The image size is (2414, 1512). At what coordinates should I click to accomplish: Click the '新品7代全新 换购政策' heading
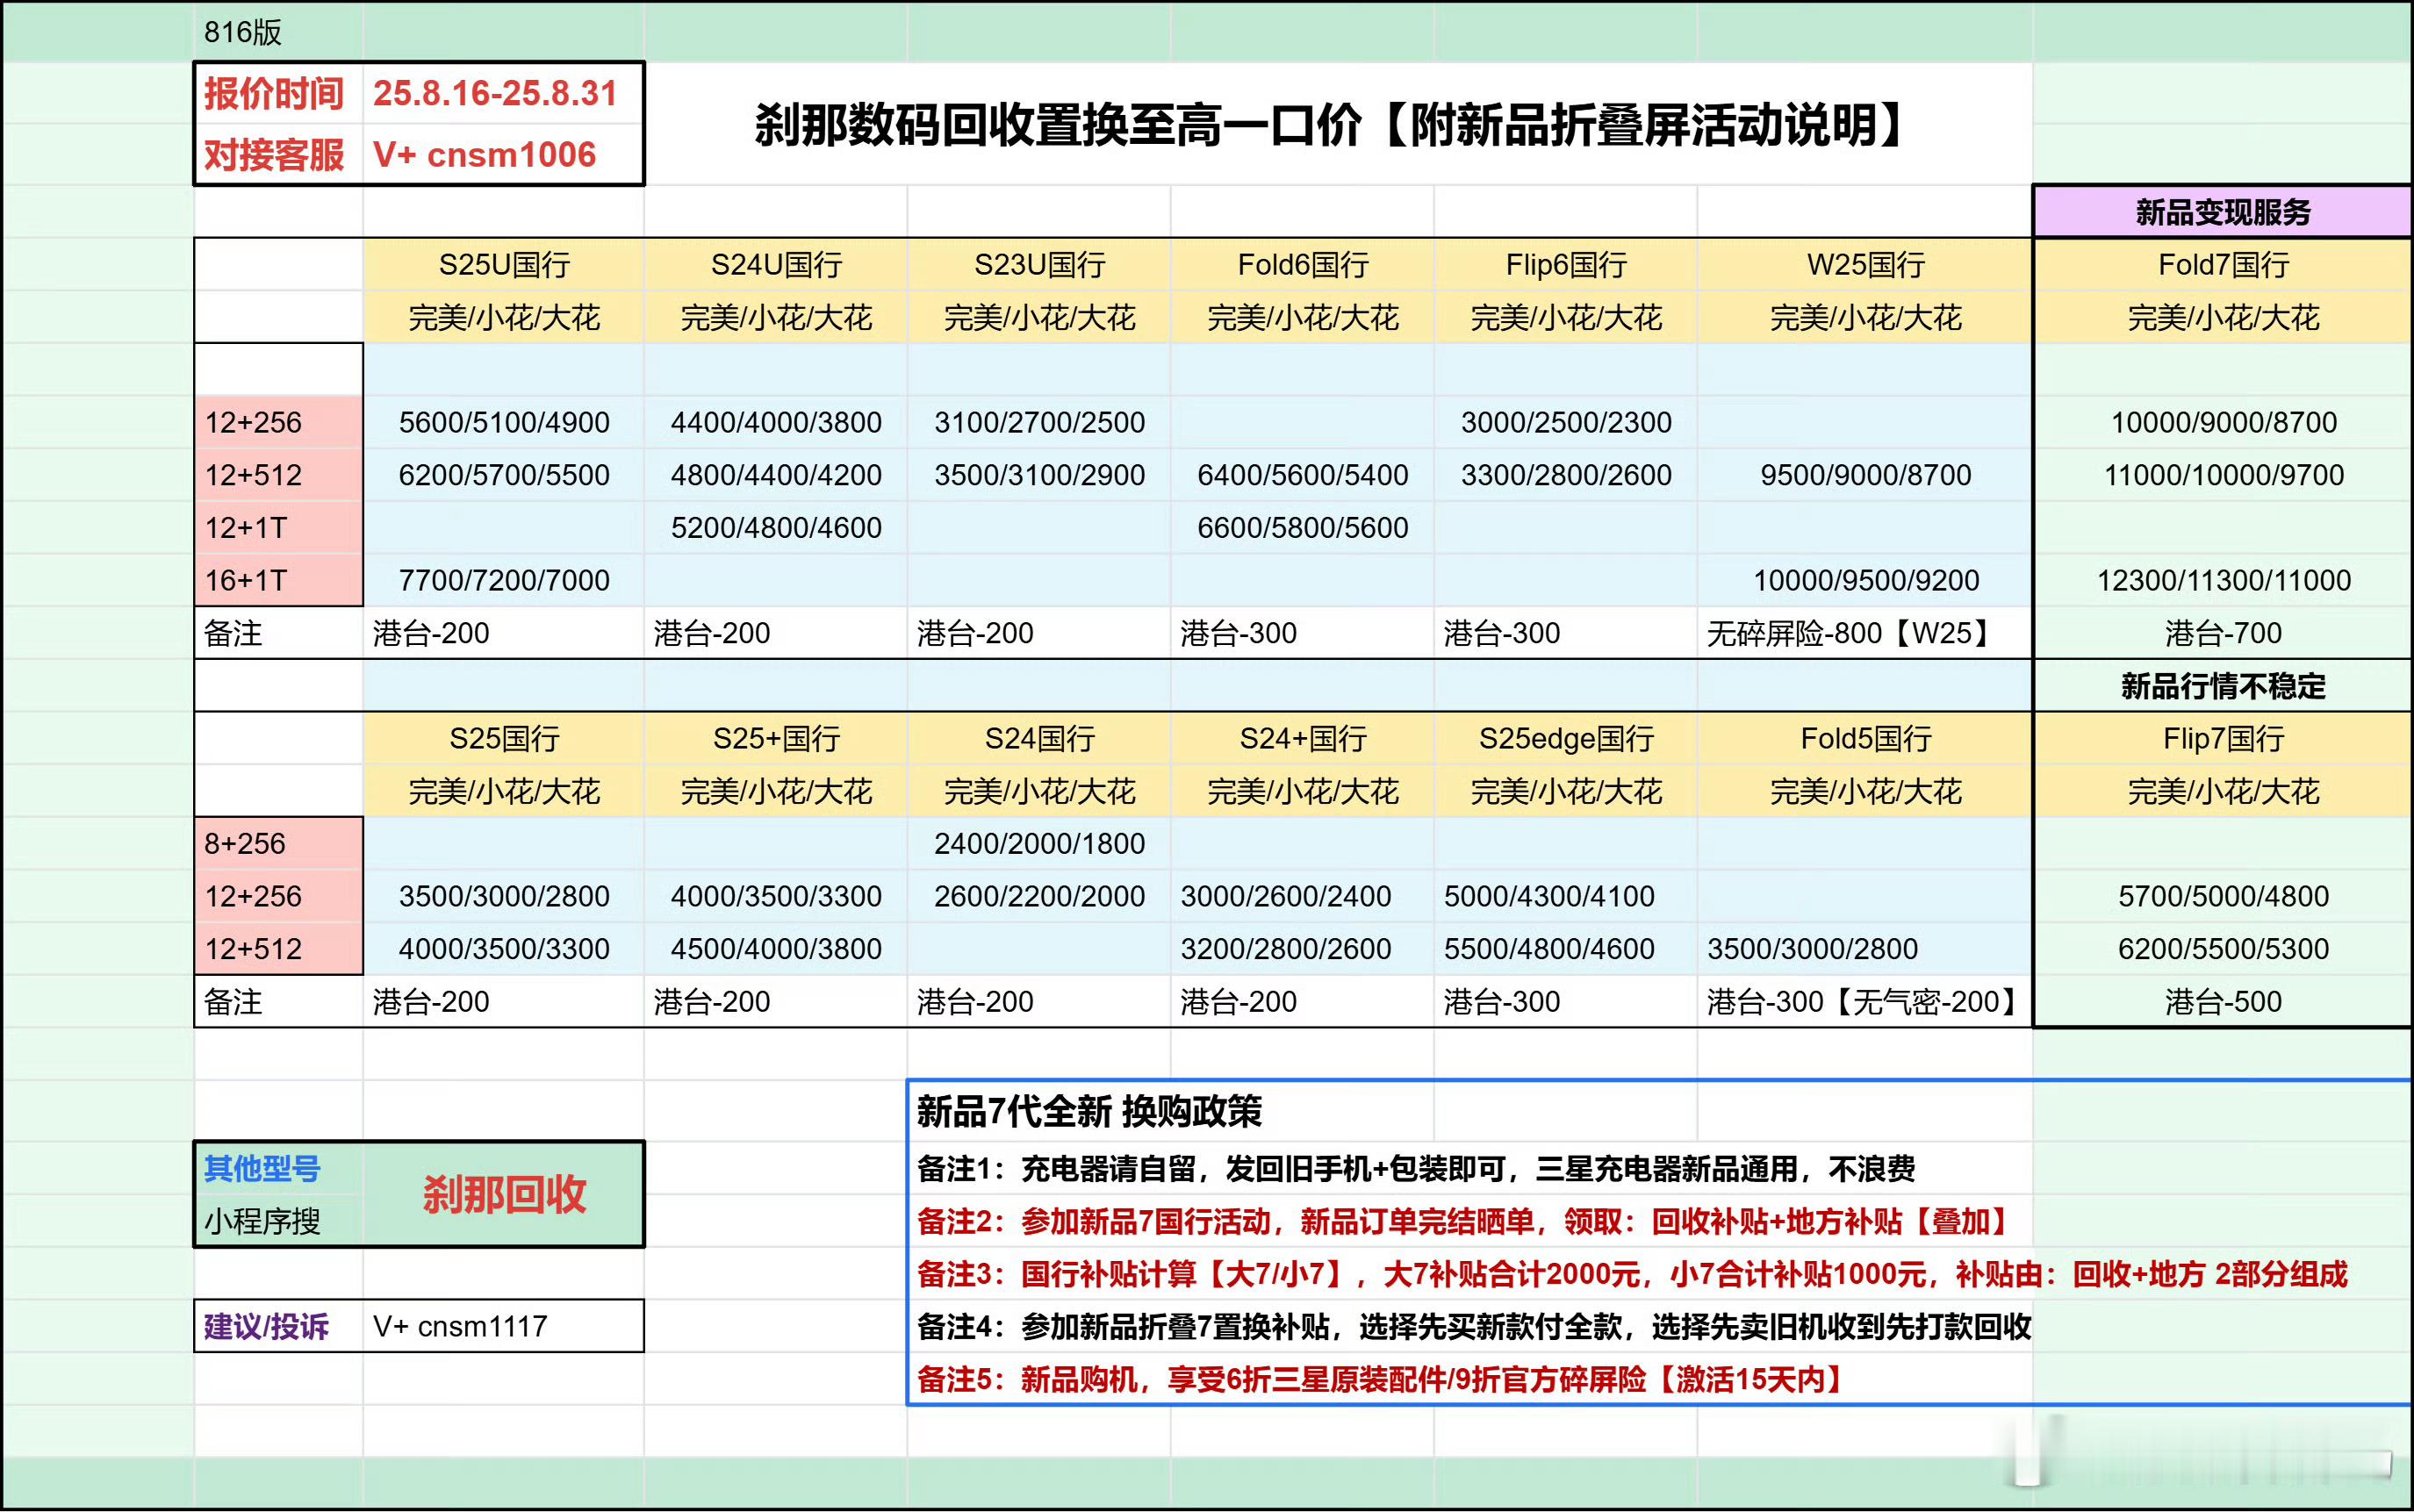coord(1089,1111)
